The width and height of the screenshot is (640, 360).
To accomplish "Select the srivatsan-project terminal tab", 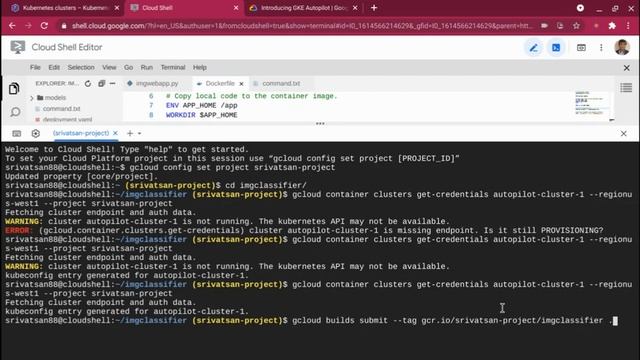I will point(81,133).
